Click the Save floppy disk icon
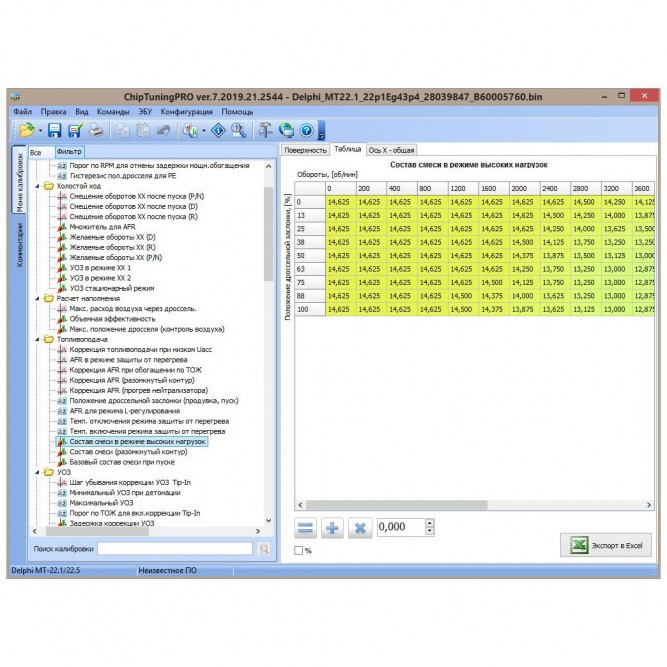This screenshot has height=667, width=667. [x=54, y=130]
